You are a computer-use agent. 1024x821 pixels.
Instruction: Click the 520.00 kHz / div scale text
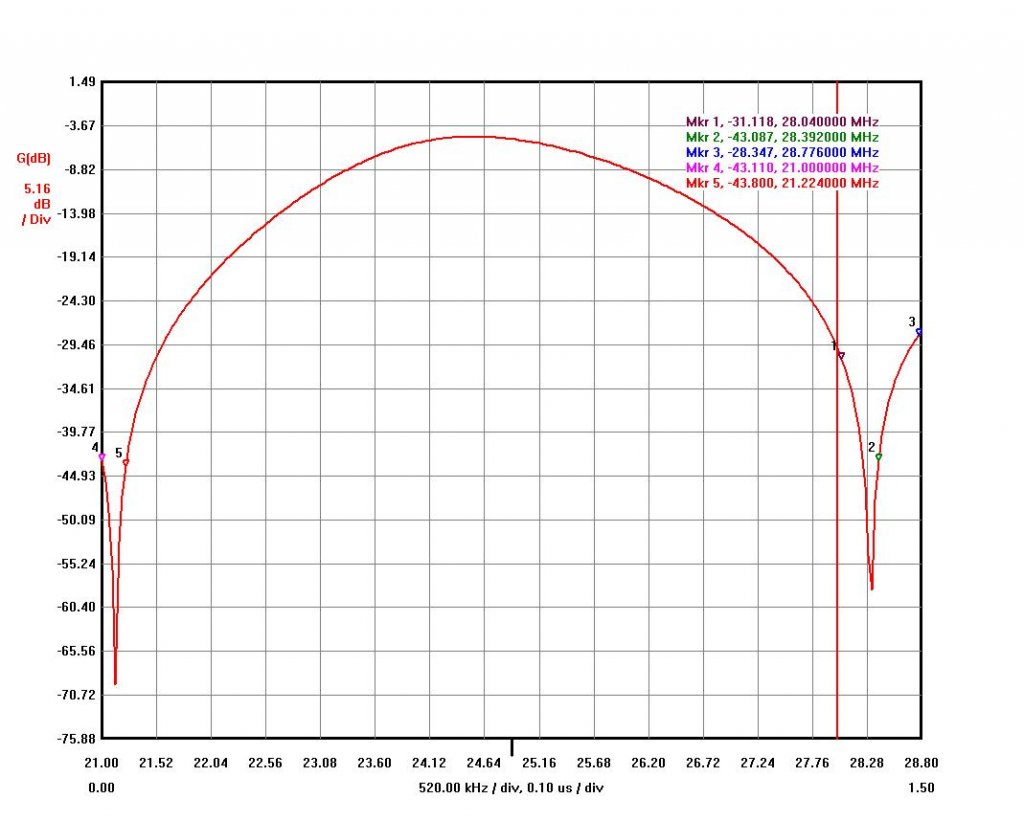511,788
